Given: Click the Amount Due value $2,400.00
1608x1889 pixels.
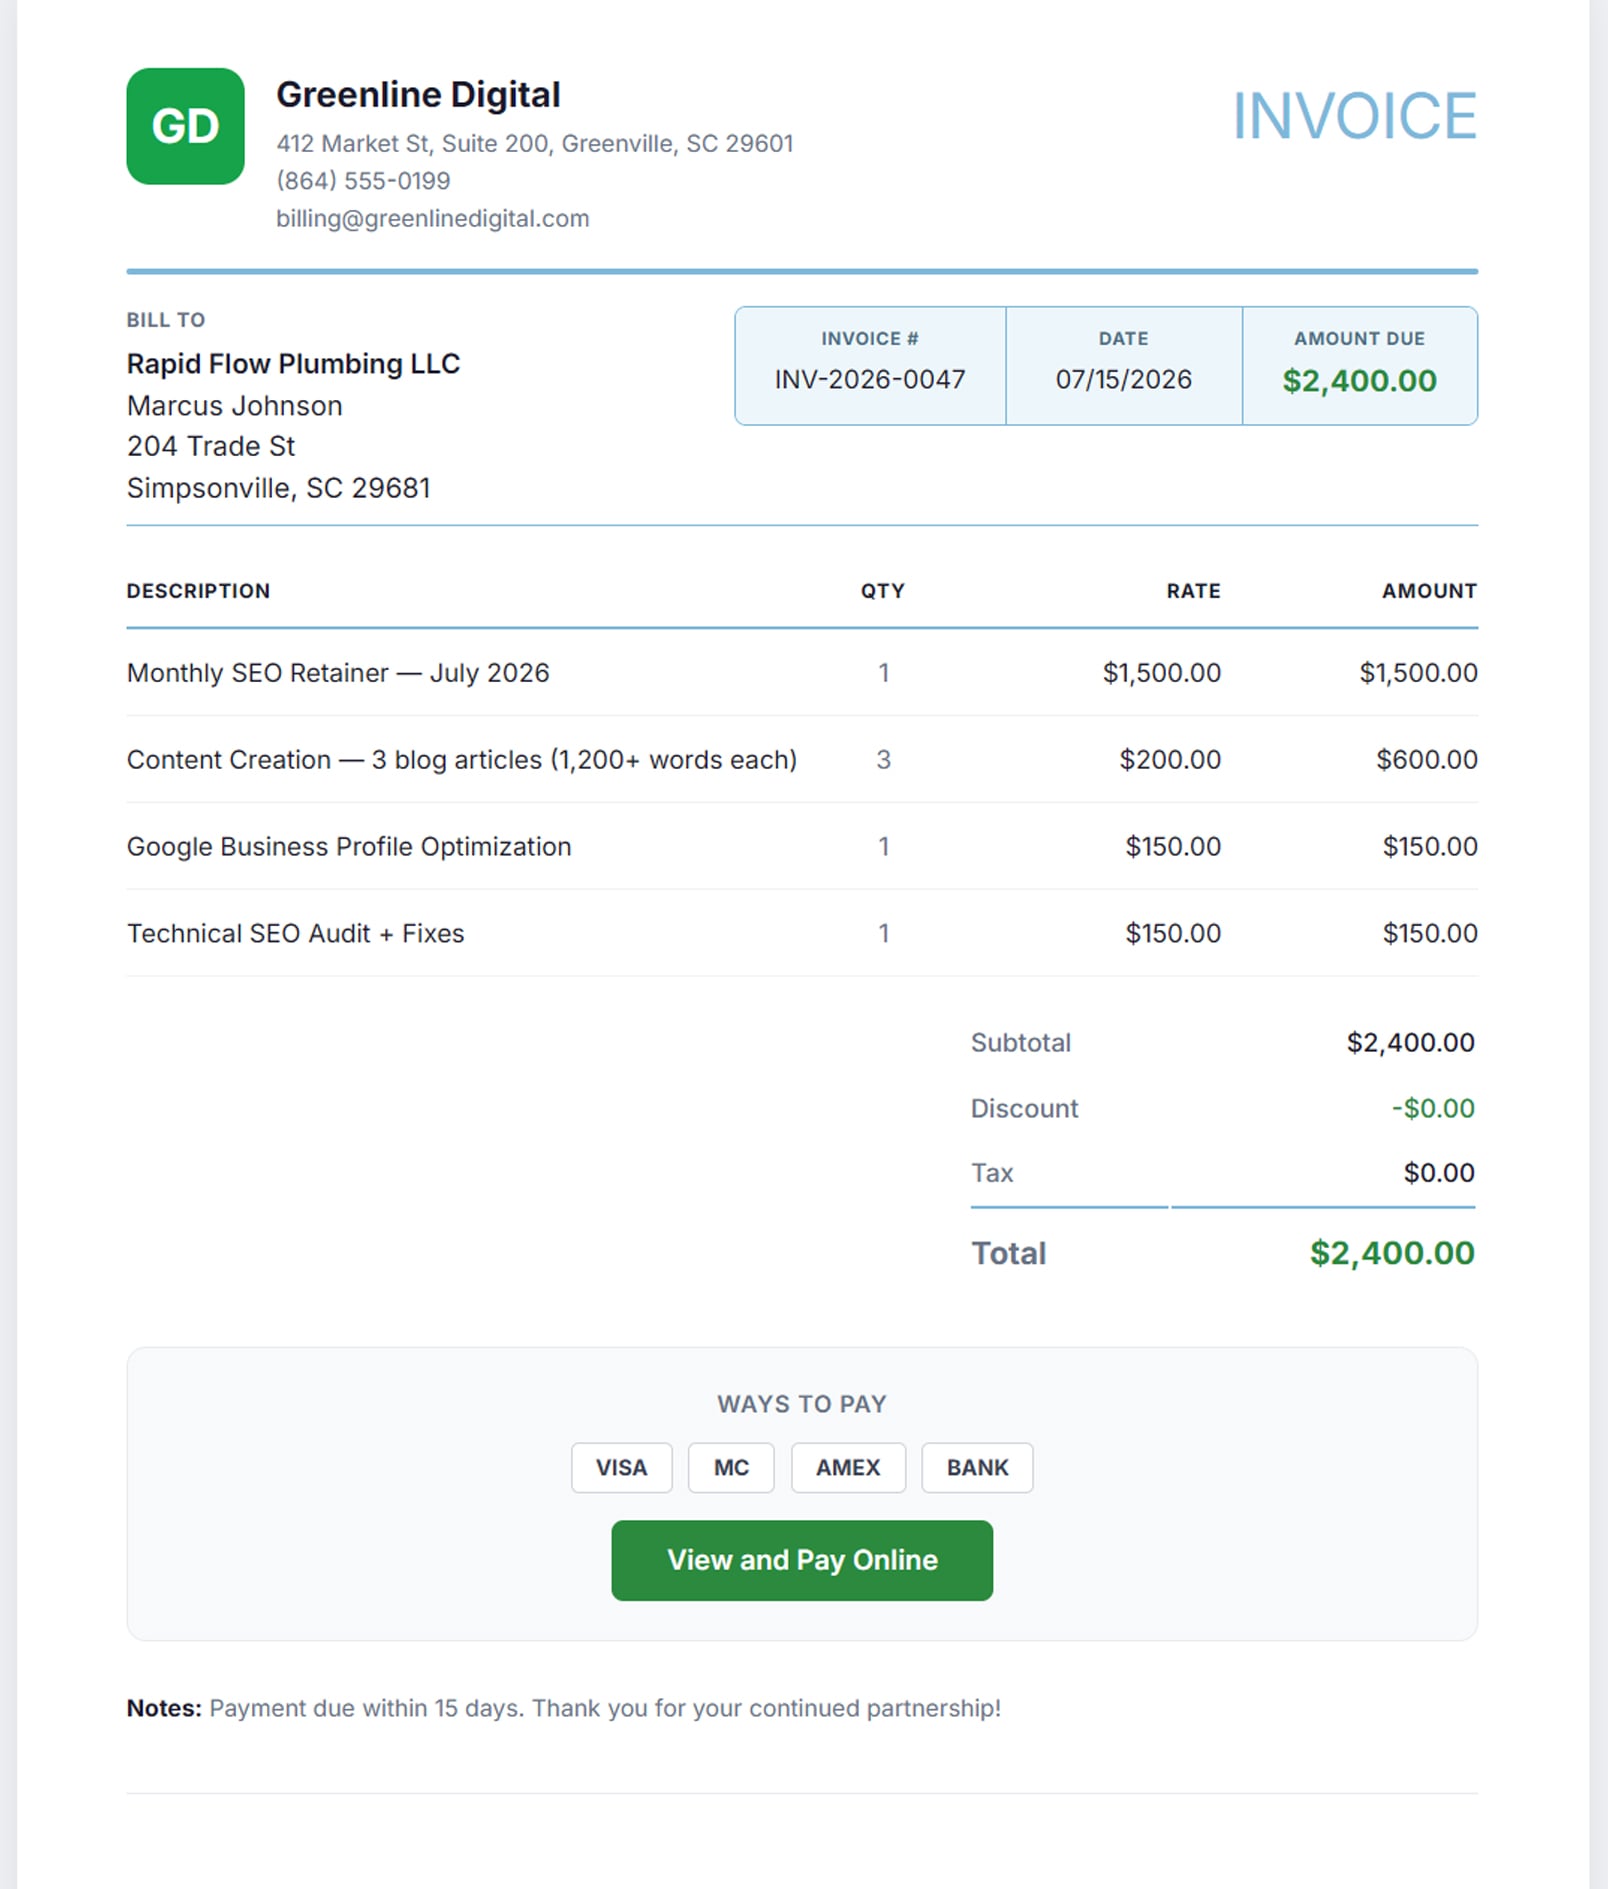Looking at the screenshot, I should point(1360,381).
